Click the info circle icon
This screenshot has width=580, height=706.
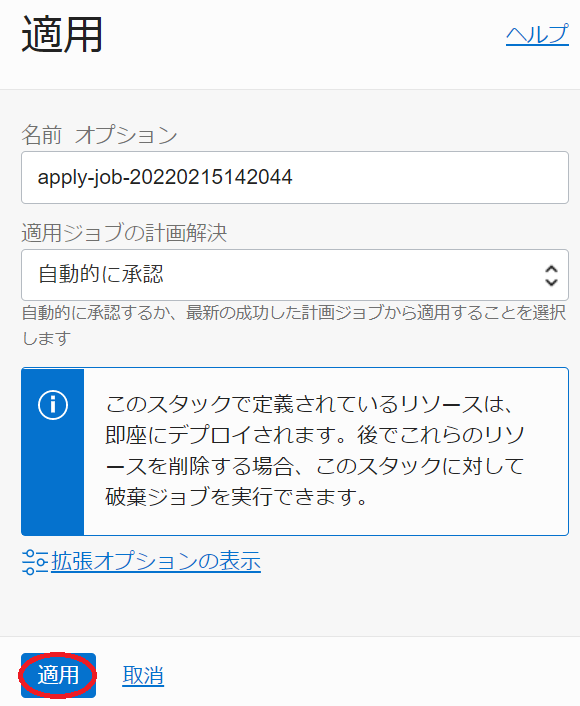(x=53, y=405)
